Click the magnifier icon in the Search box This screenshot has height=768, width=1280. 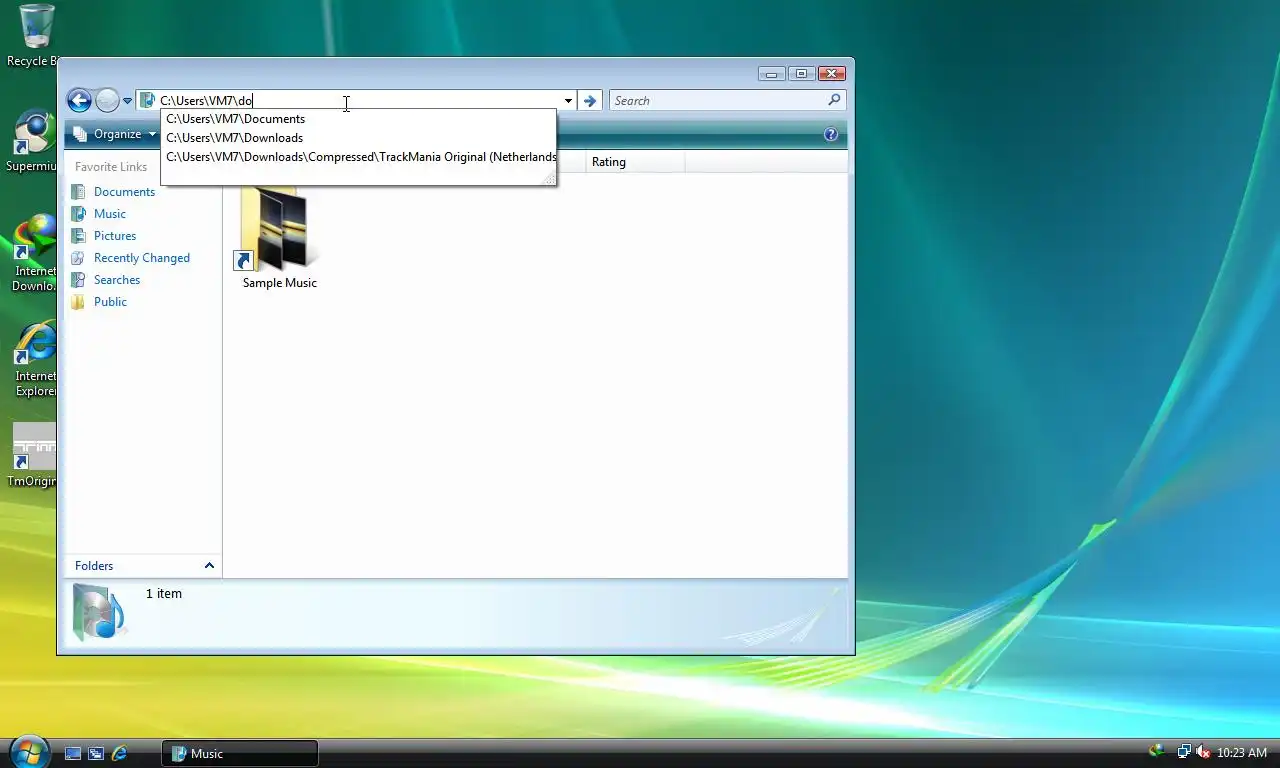click(835, 101)
